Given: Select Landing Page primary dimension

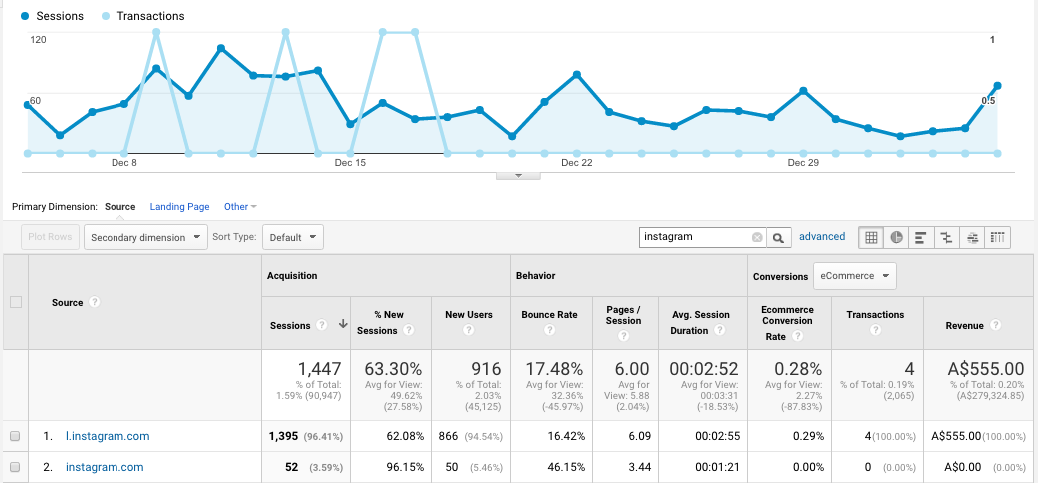Looking at the screenshot, I should 179,206.
